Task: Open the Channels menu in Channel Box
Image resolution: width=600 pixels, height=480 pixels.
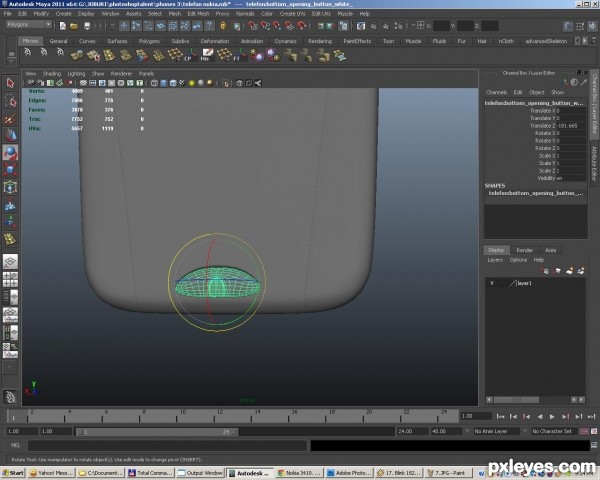Action: coord(496,92)
